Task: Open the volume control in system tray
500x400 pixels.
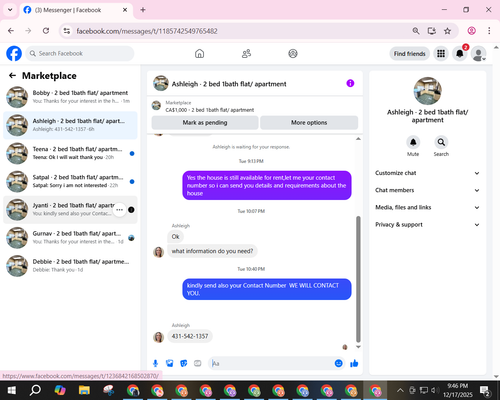Action: tap(434, 390)
